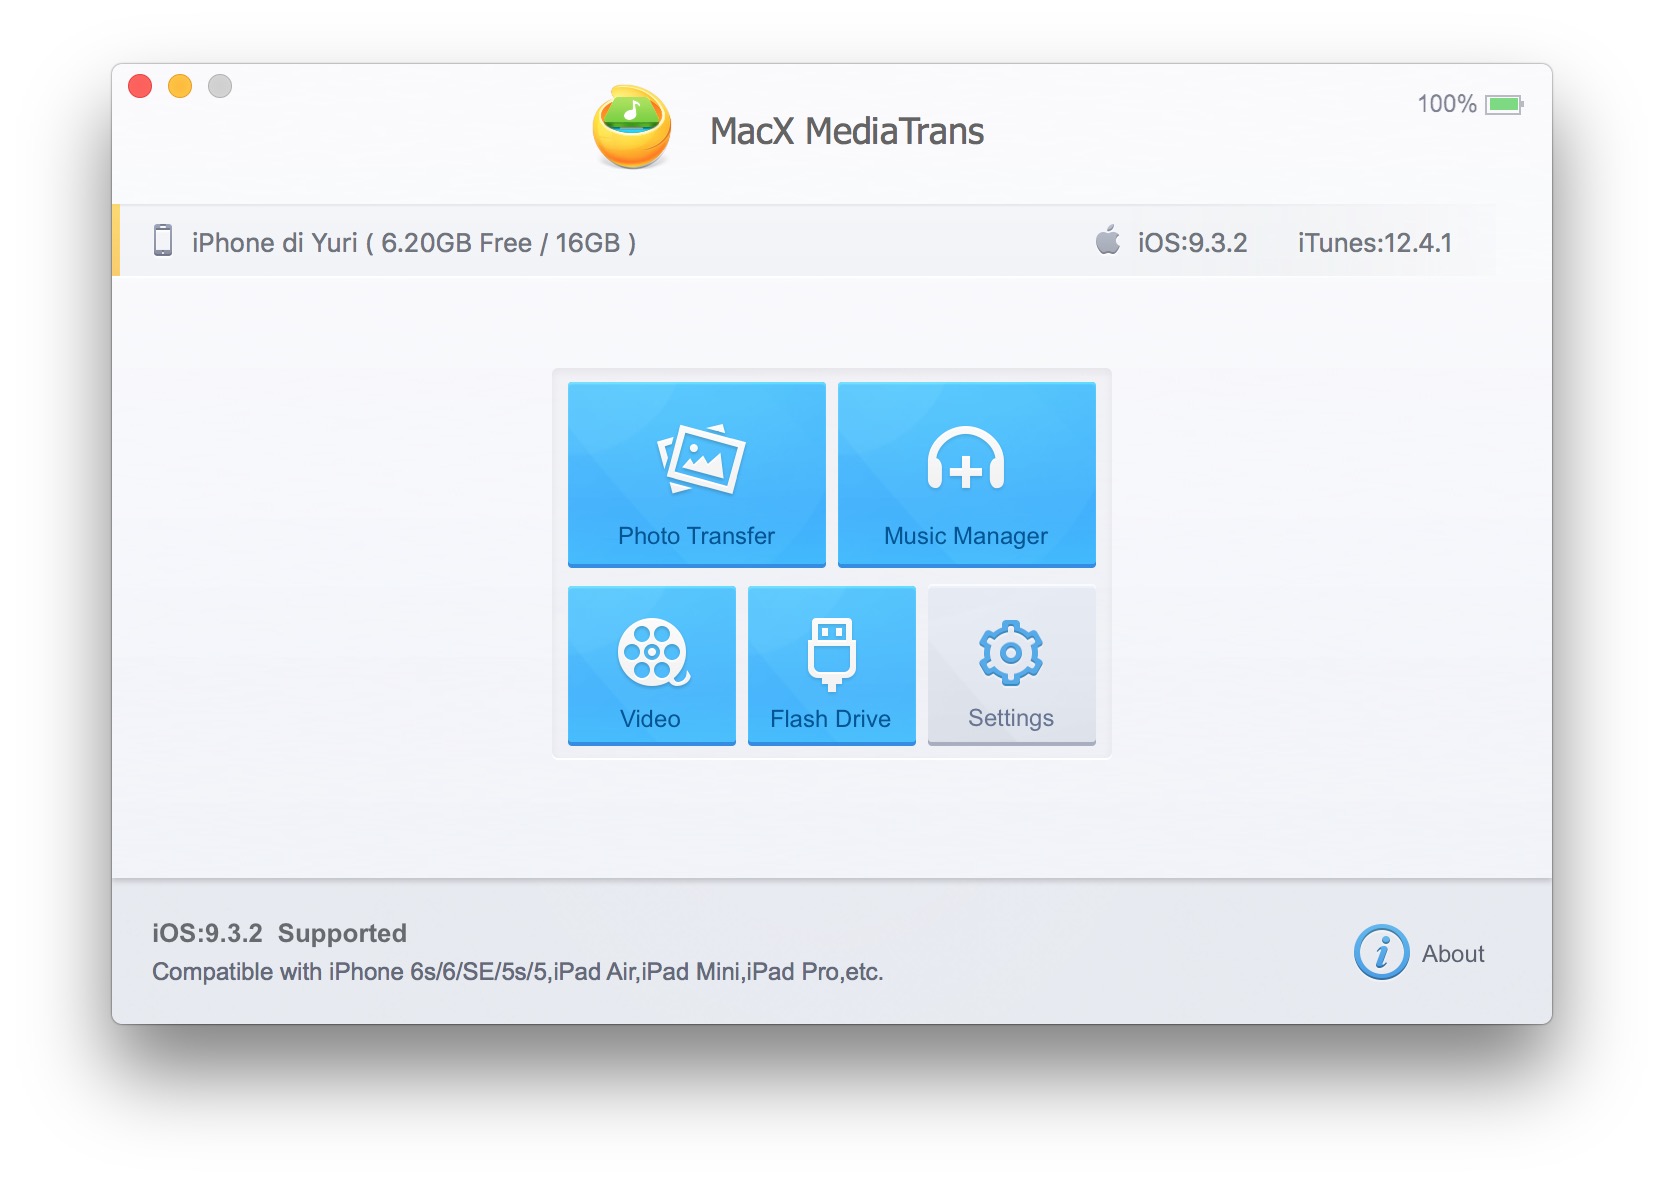Screen dimensions: 1664x1184
Task: Click the iTunes:12.4.1 version text
Action: [1375, 243]
